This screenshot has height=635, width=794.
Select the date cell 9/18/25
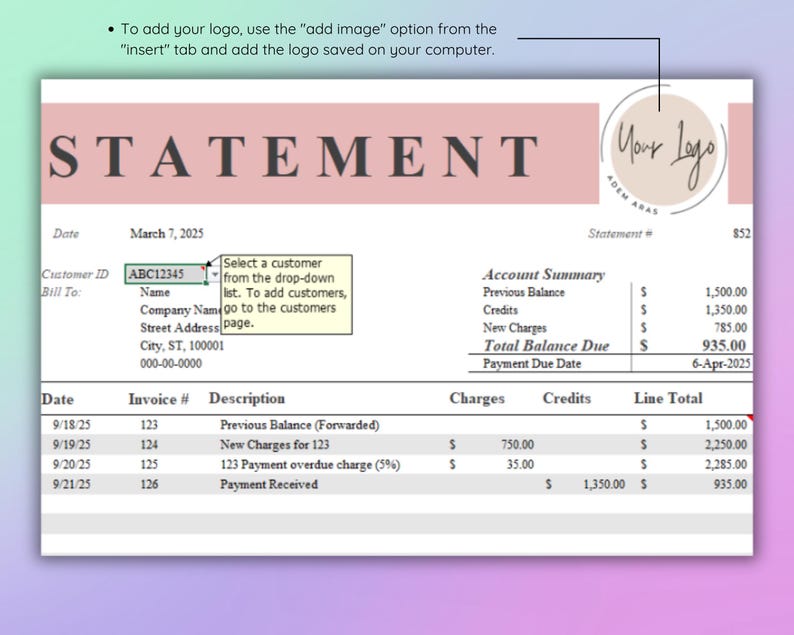pyautogui.click(x=71, y=425)
